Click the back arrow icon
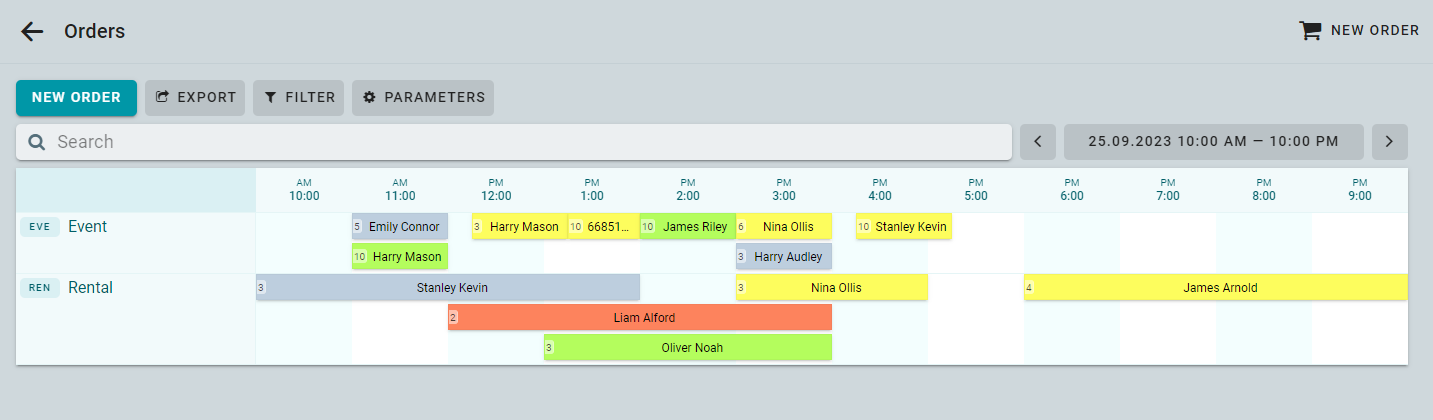The height and width of the screenshot is (420, 1433). (x=32, y=31)
